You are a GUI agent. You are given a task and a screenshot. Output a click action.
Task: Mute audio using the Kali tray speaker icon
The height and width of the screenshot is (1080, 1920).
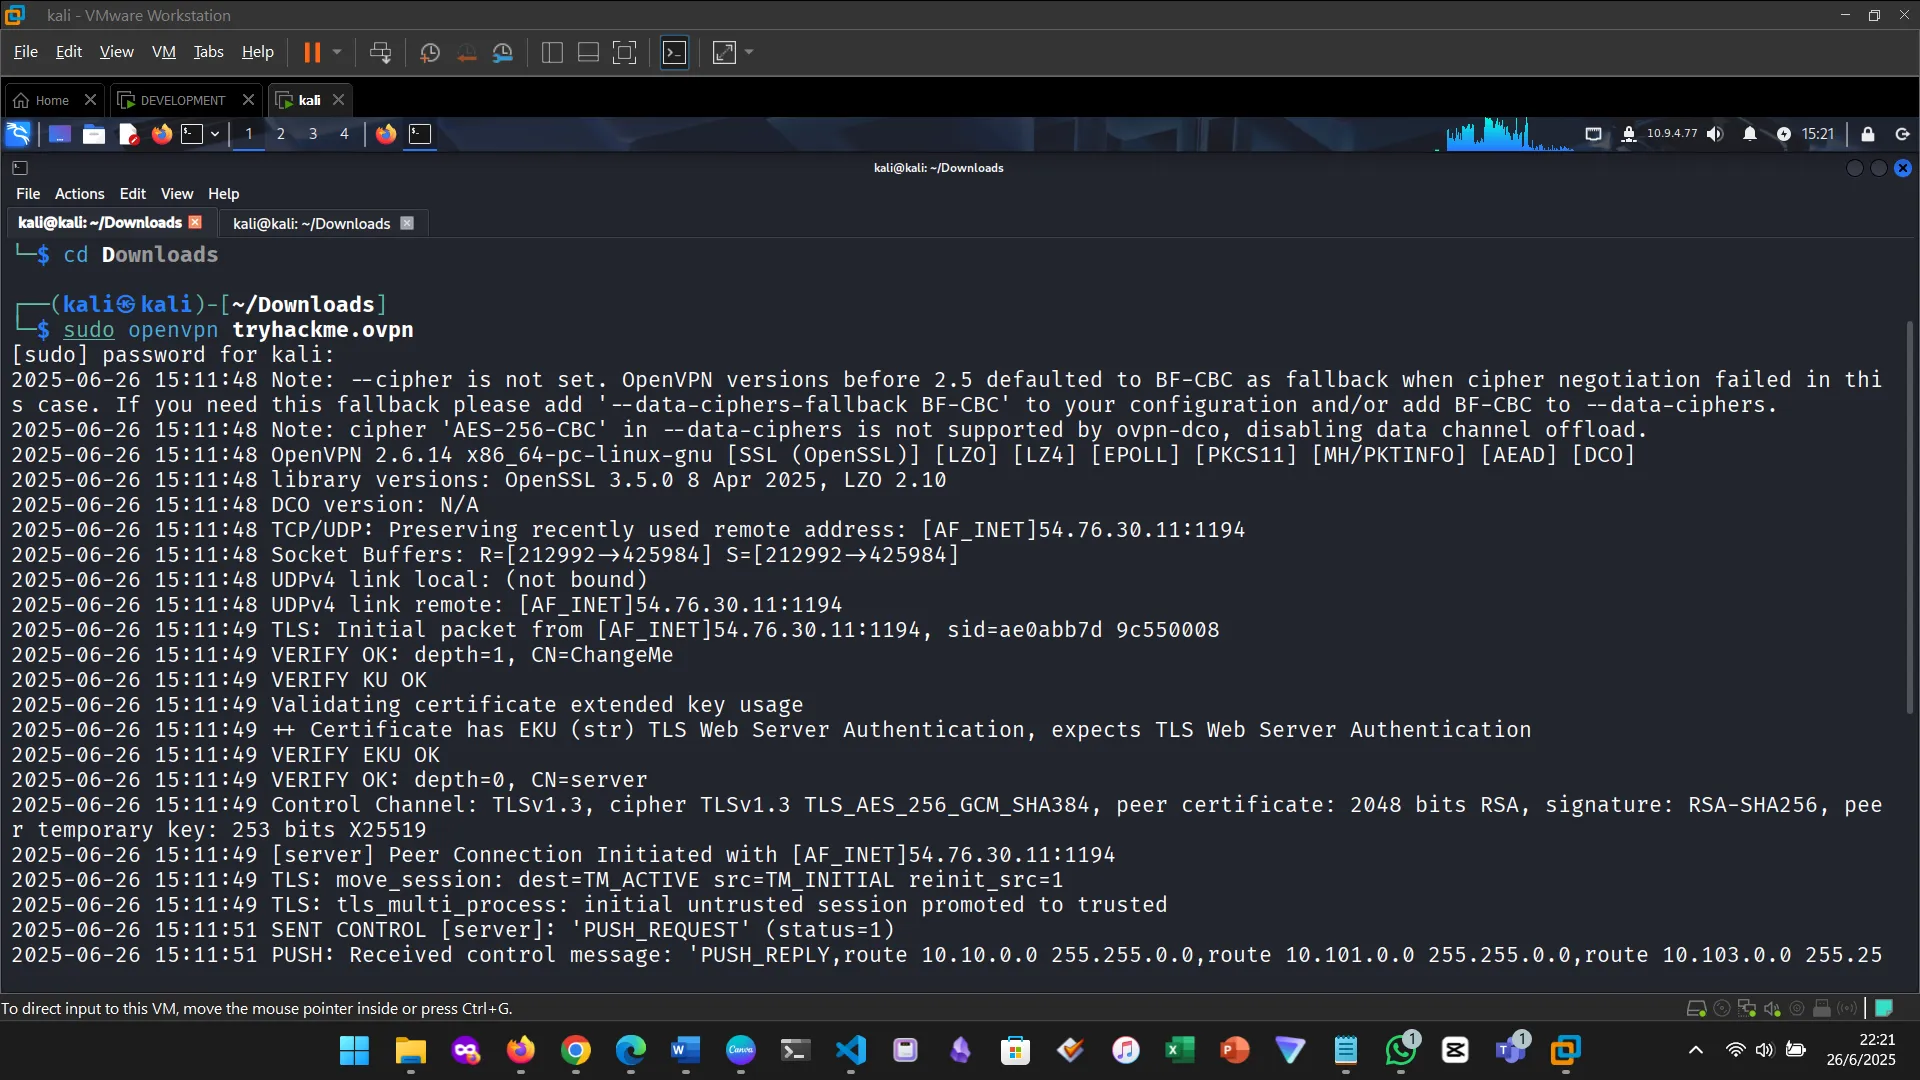point(1714,134)
